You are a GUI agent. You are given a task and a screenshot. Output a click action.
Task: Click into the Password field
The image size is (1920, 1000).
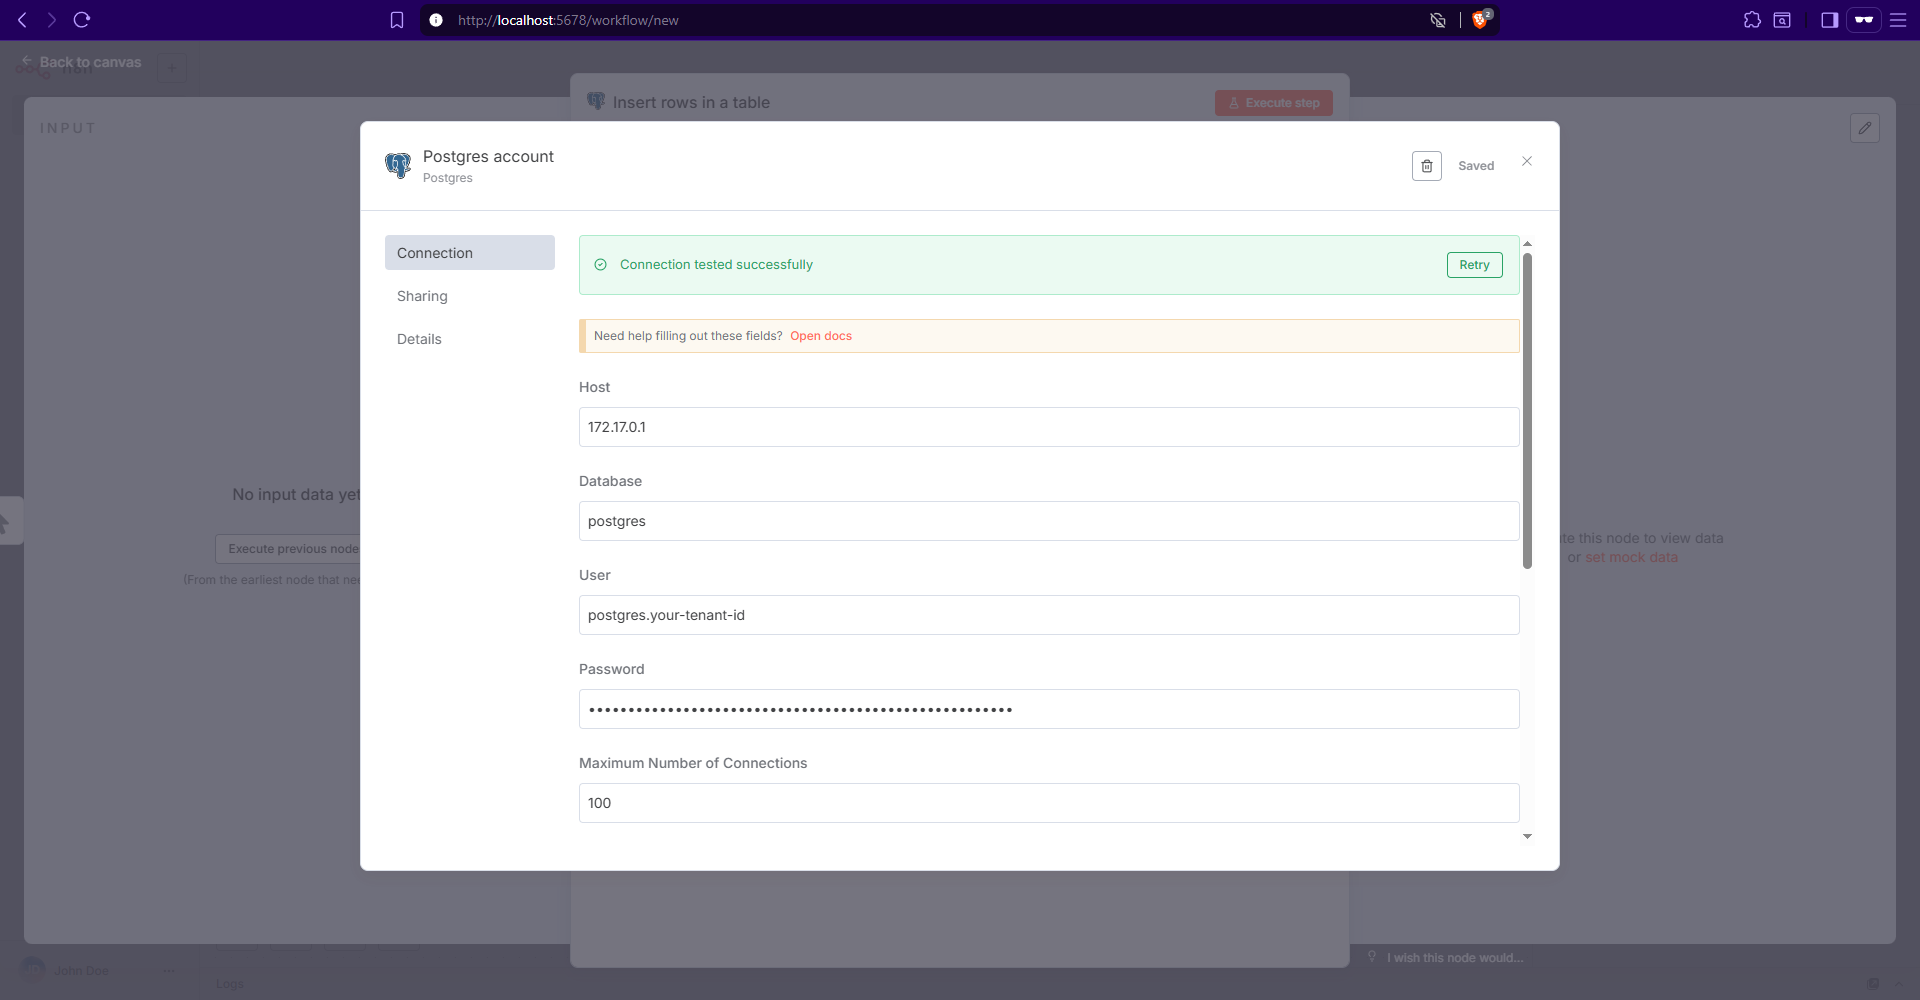click(x=1049, y=709)
